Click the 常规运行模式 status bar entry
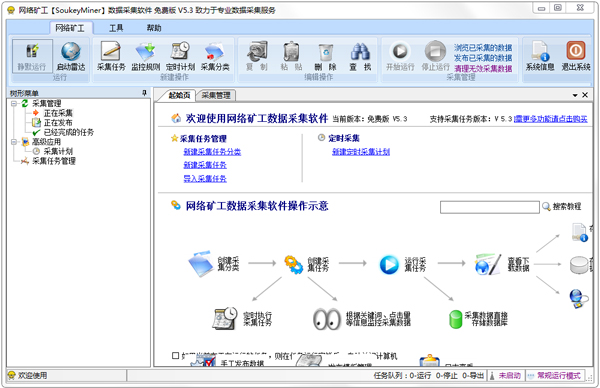 (x=559, y=376)
